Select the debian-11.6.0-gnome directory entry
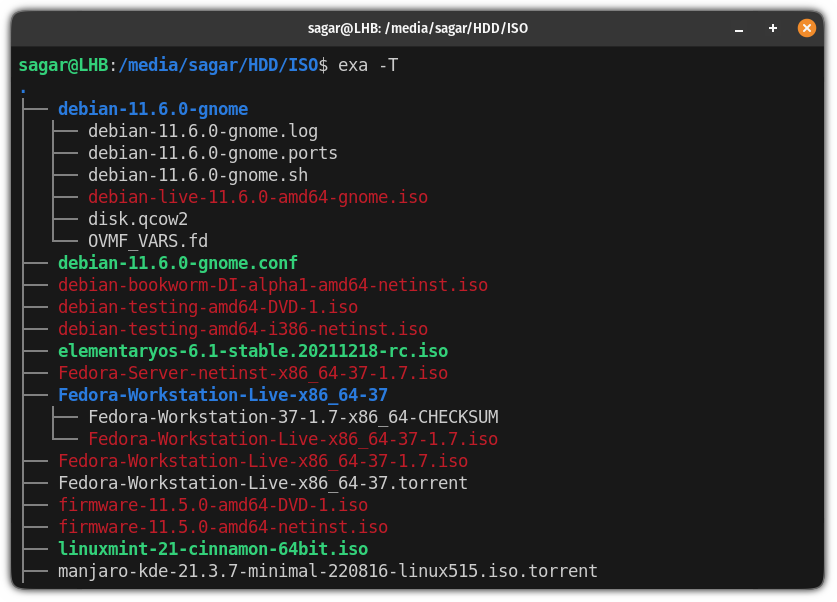The width and height of the screenshot is (837, 602). point(153,109)
